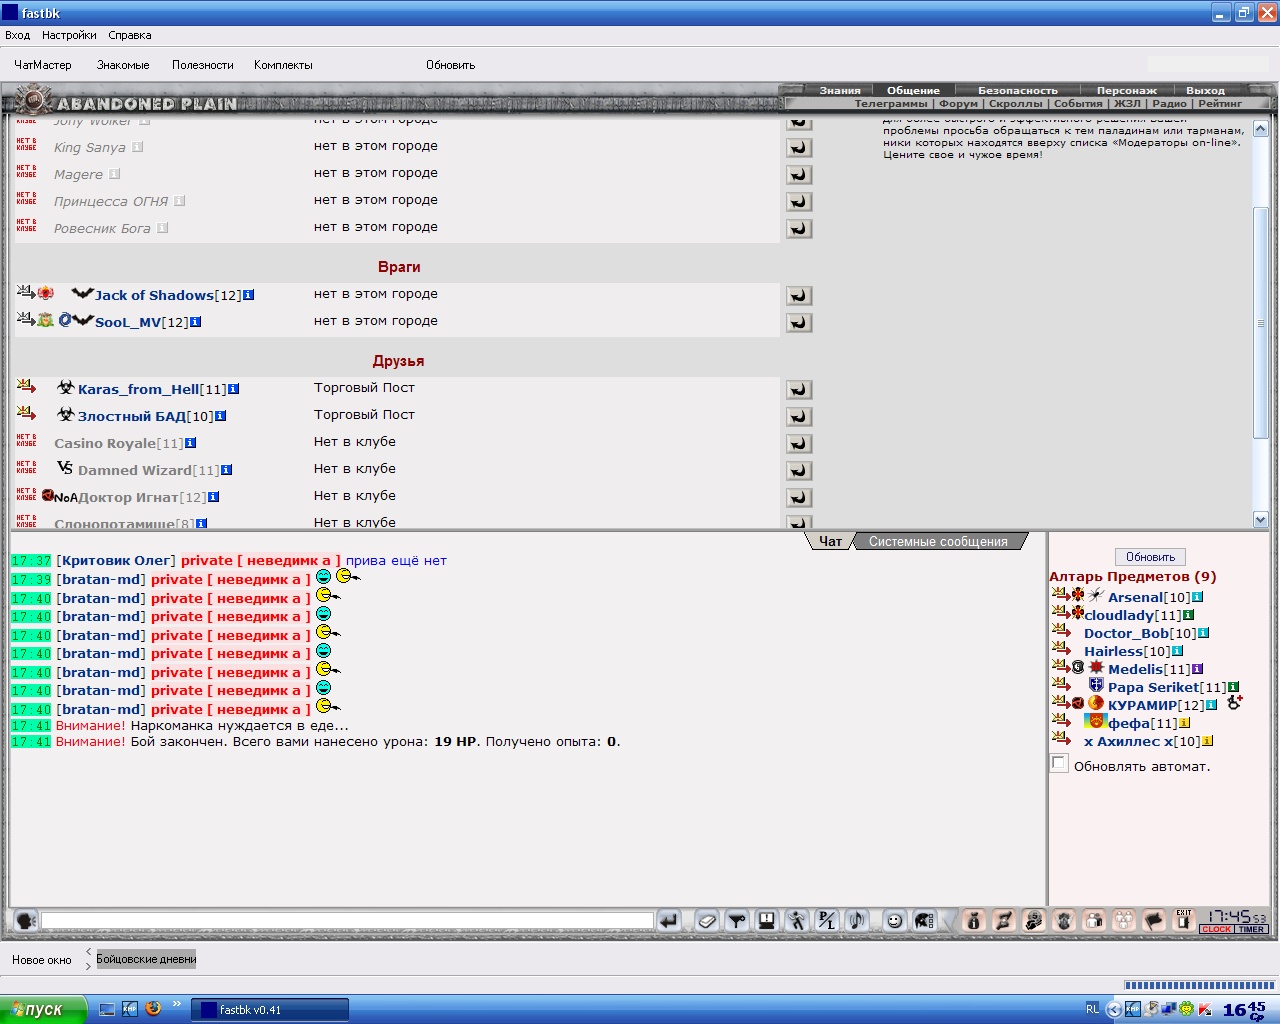
Task: Click Обновить in the top toolbar
Action: point(450,65)
